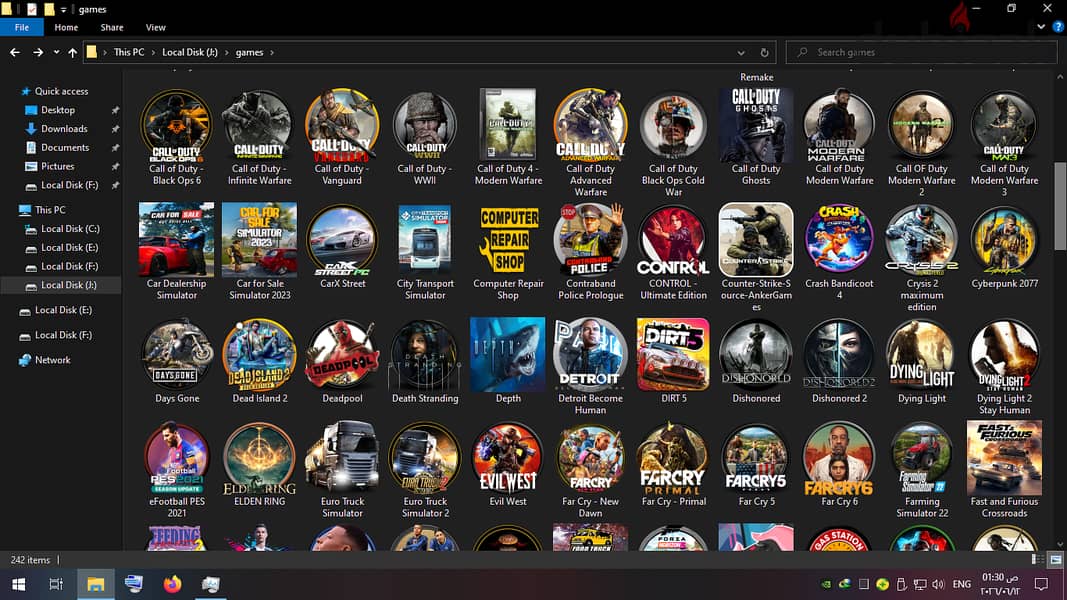This screenshot has width=1067, height=600.
Task: Select Local Disk (C:) under This PC
Action: pos(70,229)
